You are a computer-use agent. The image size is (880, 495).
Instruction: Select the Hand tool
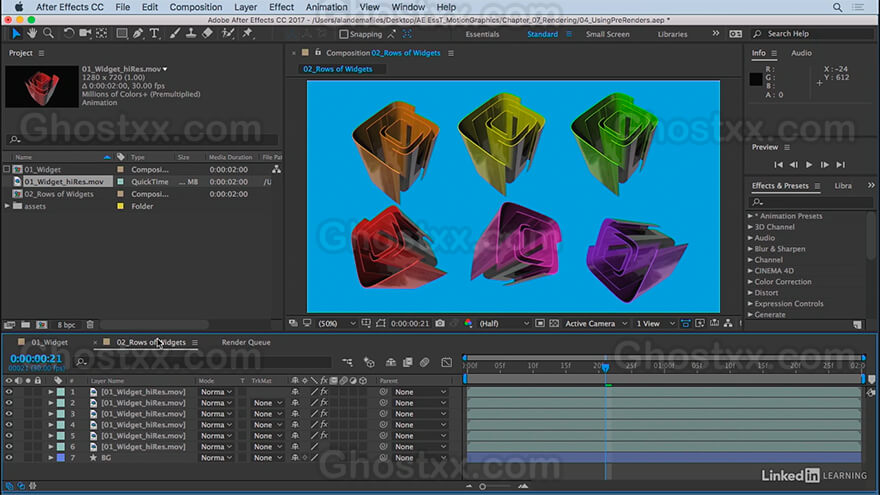[32, 34]
